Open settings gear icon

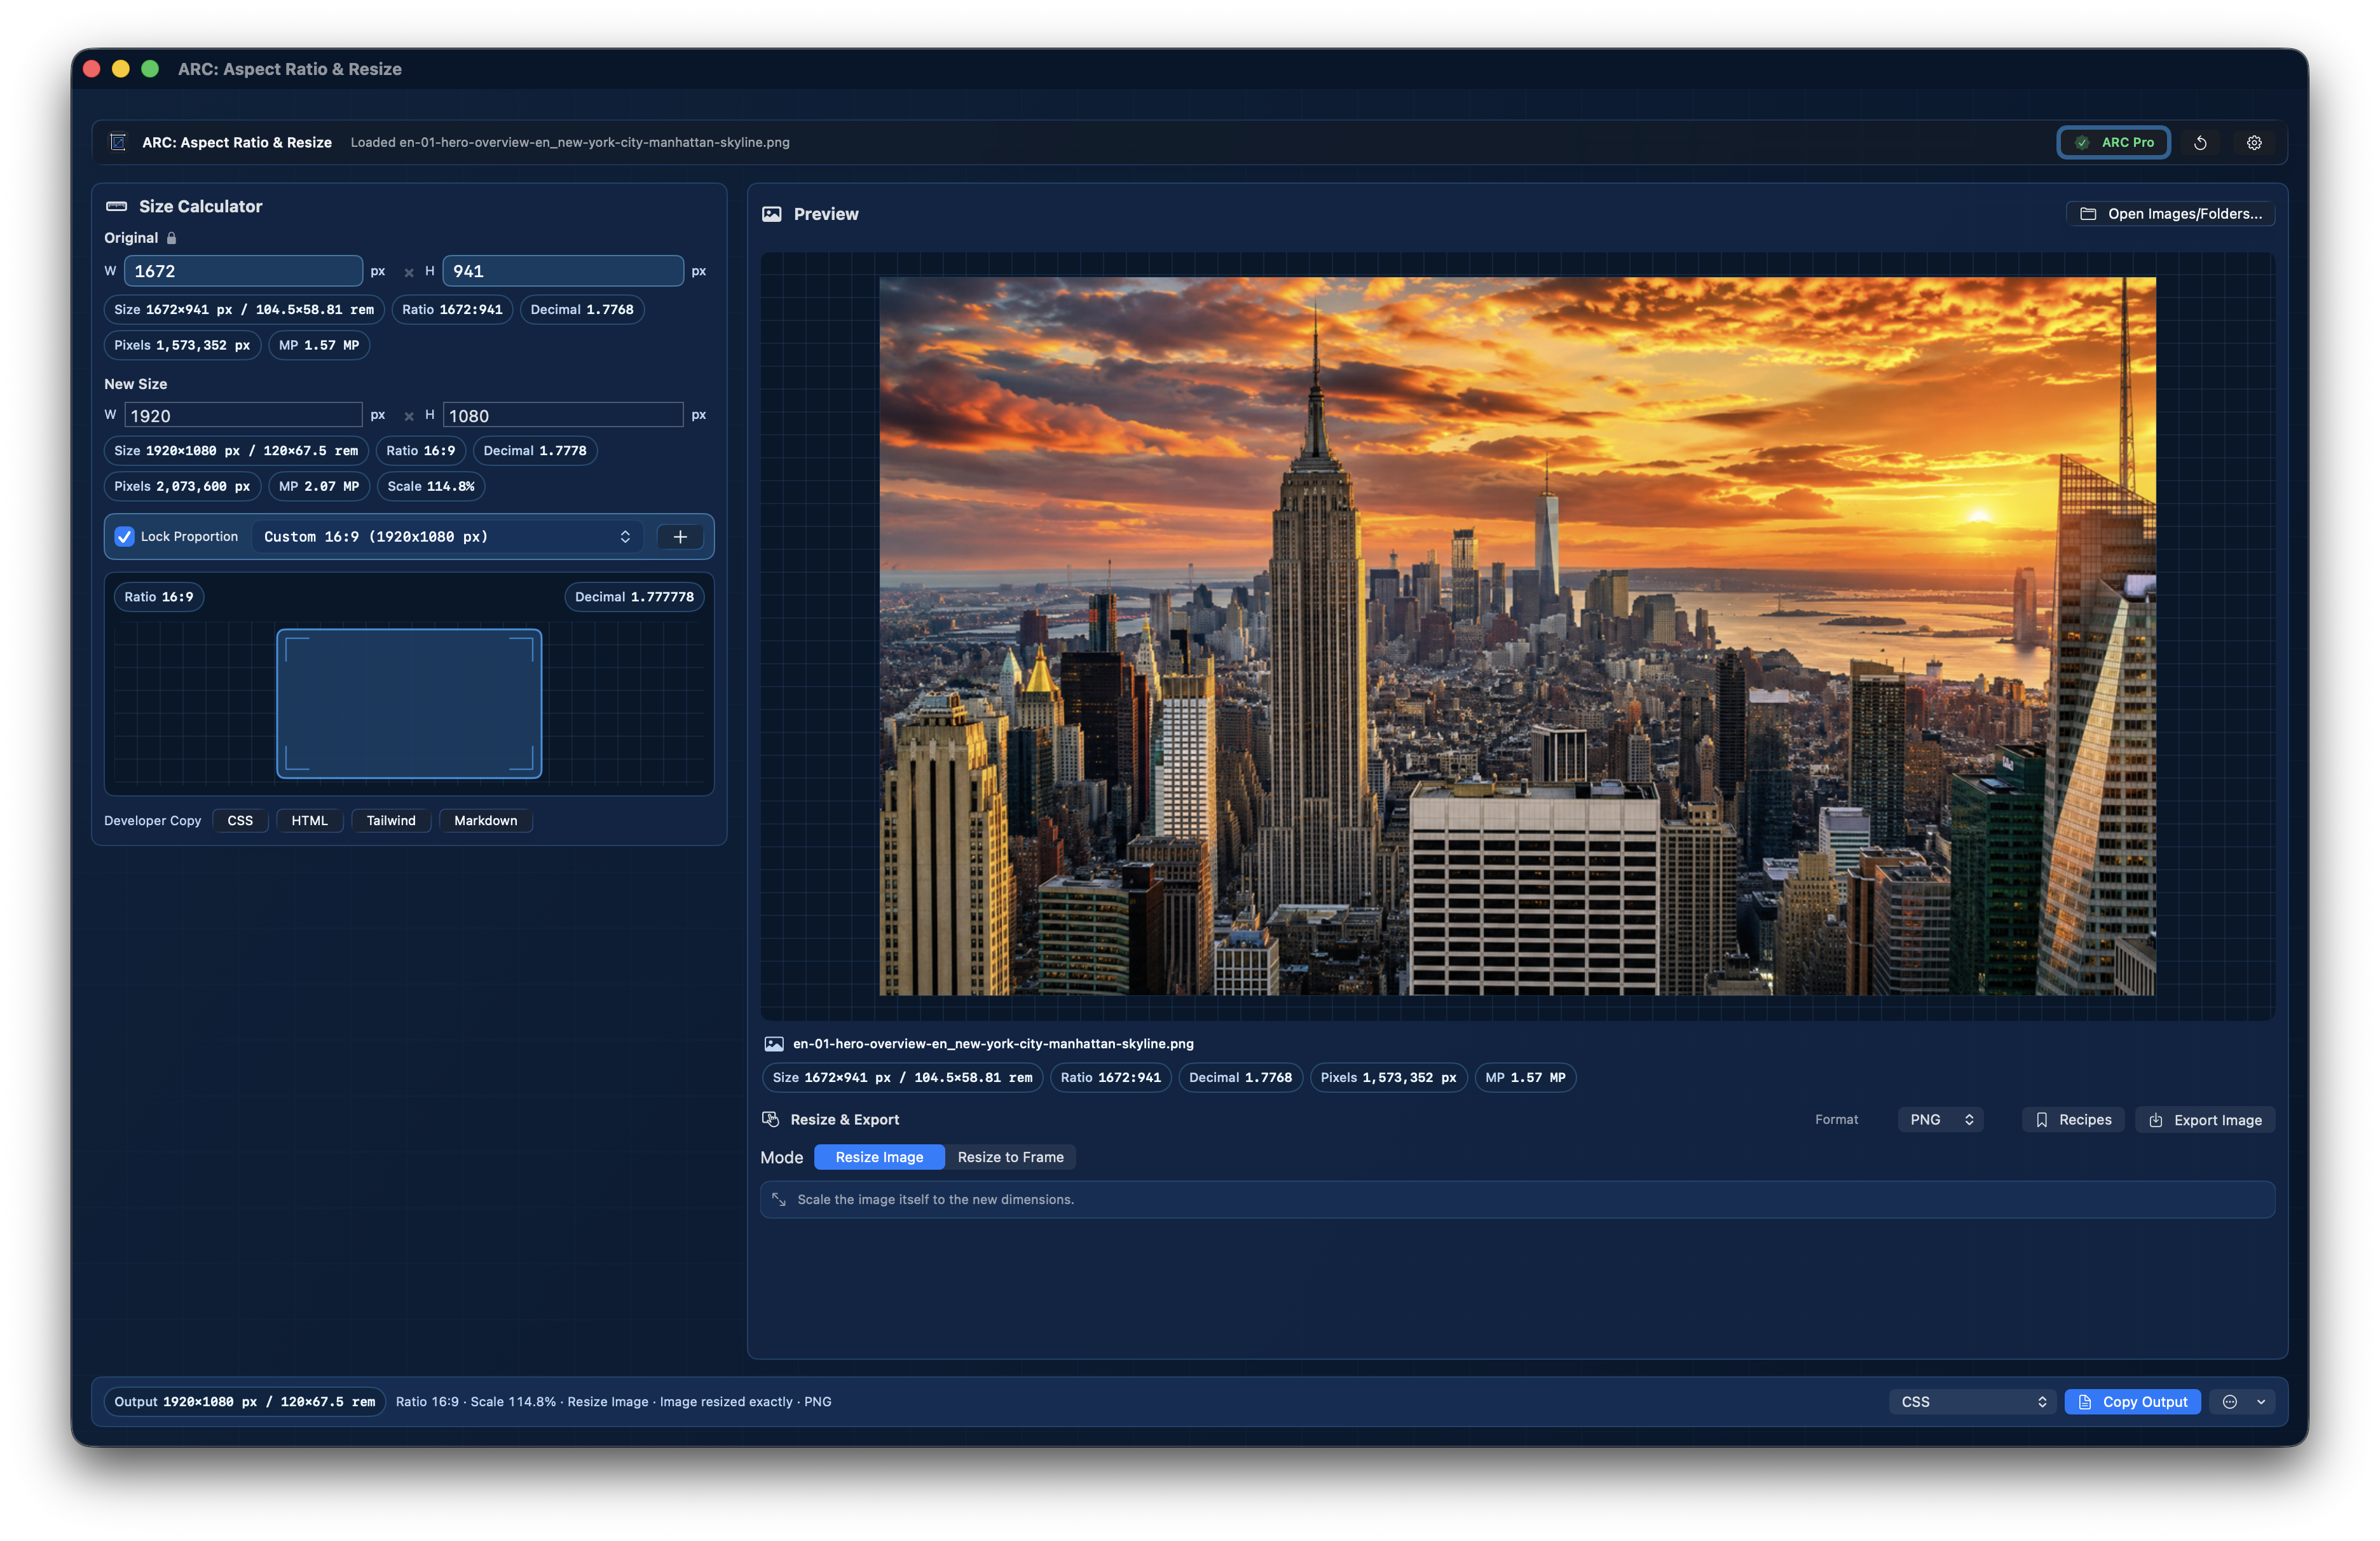click(2254, 143)
